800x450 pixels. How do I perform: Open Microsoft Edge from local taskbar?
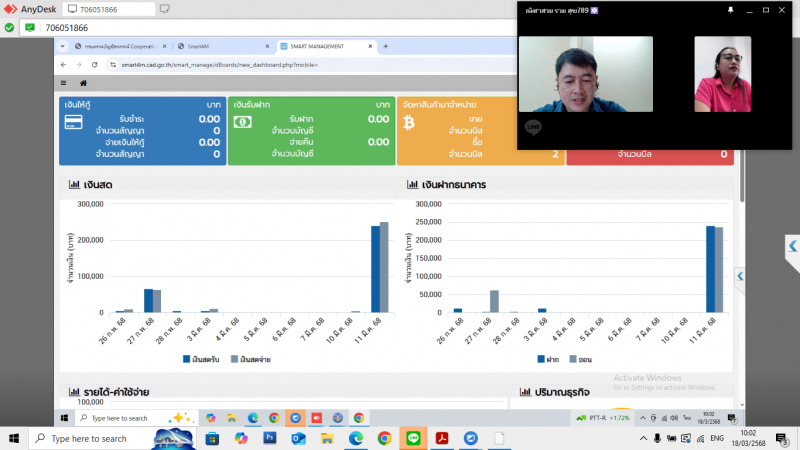tap(356, 438)
